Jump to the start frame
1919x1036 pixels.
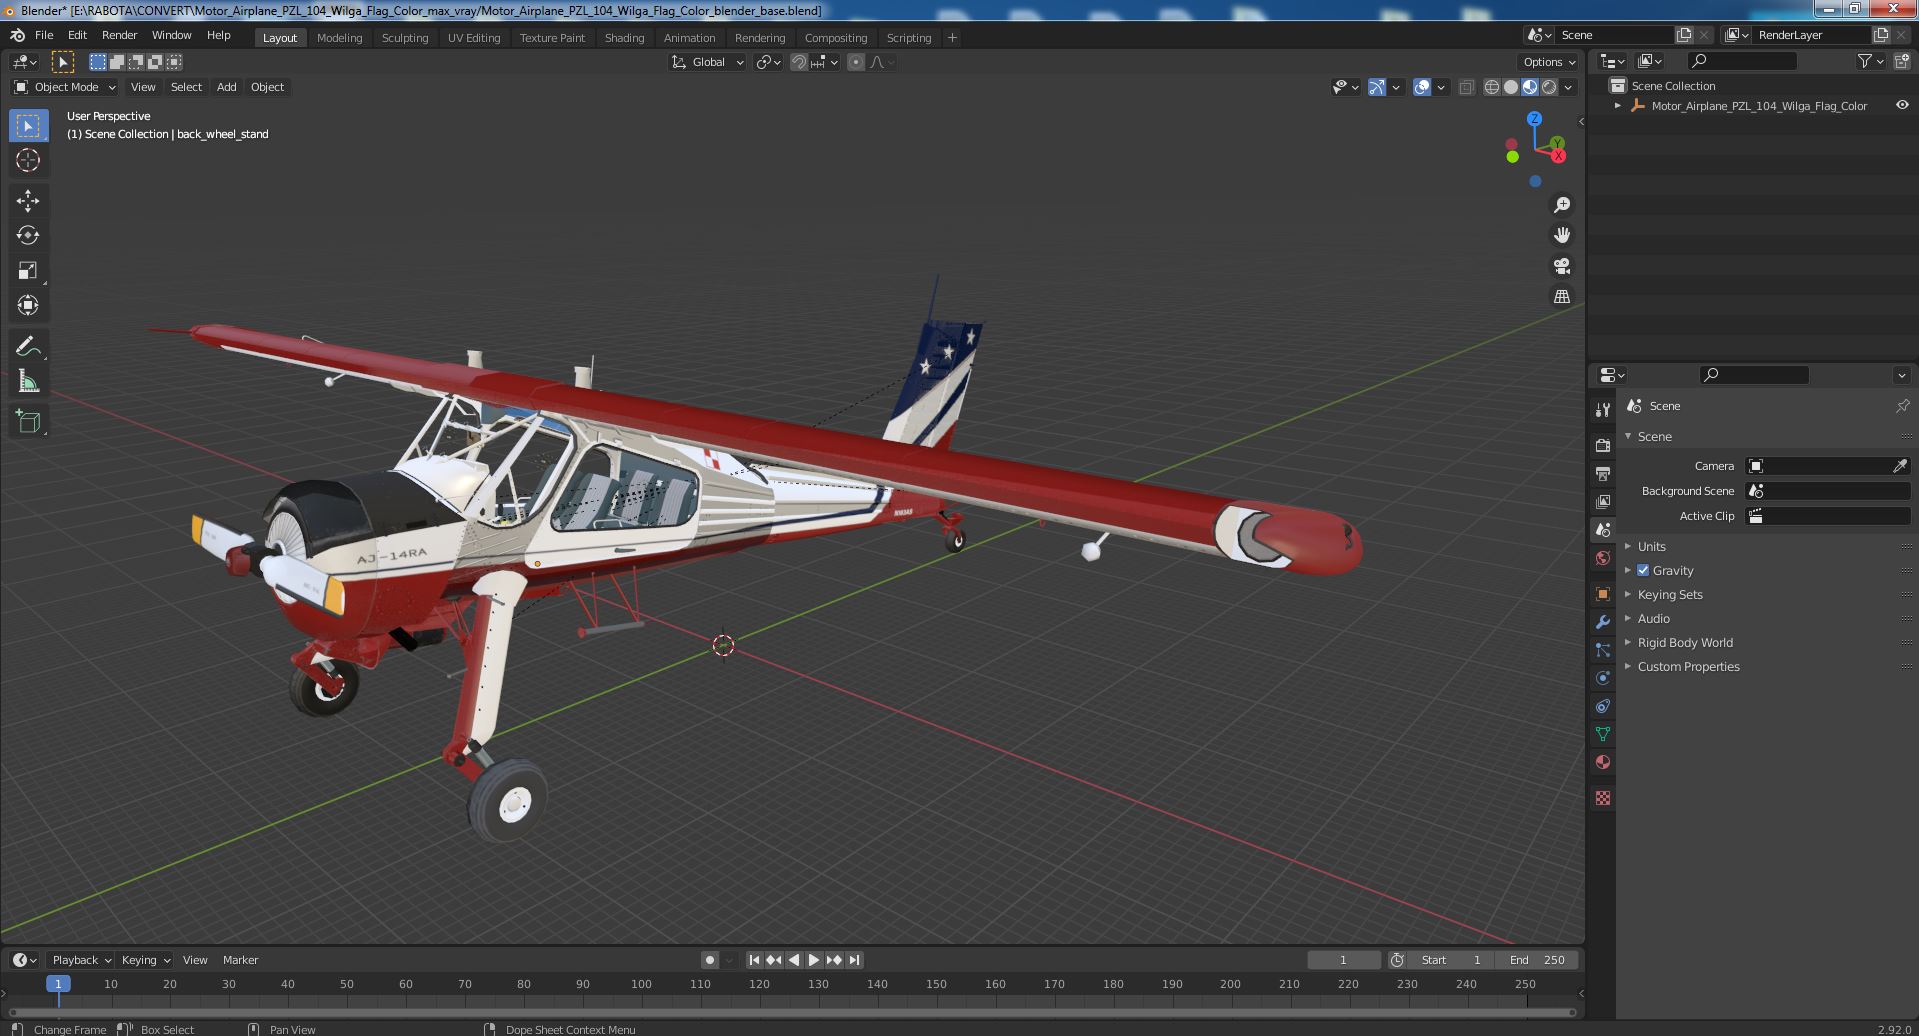coord(754,960)
